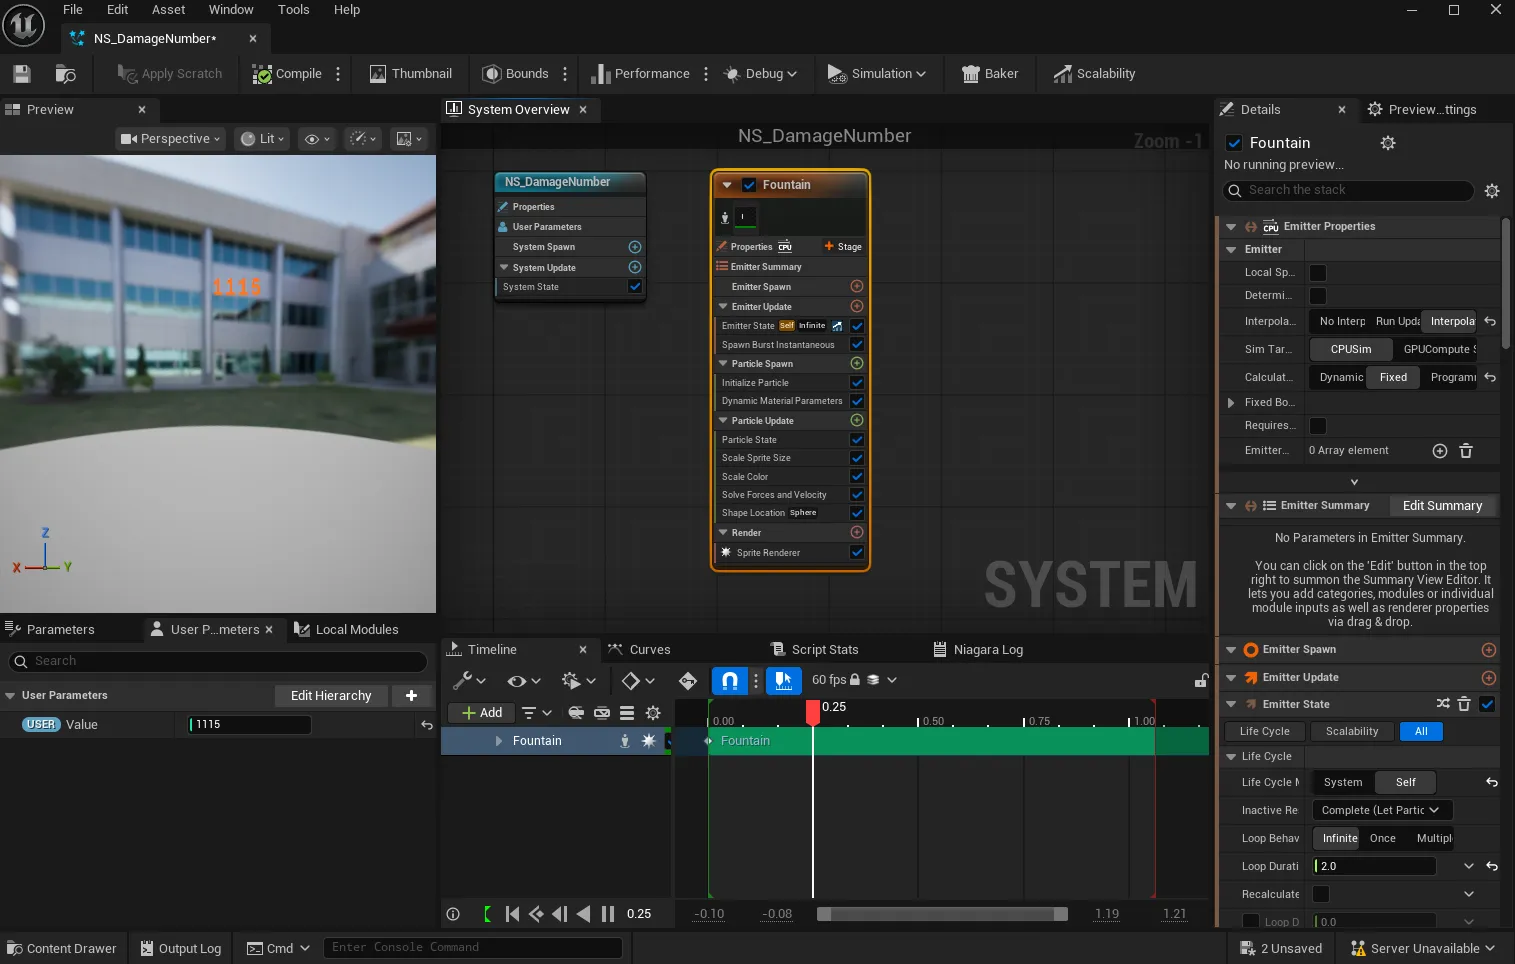This screenshot has height=964, width=1515.
Task: Enable the Local Space checkbox
Action: point(1318,273)
